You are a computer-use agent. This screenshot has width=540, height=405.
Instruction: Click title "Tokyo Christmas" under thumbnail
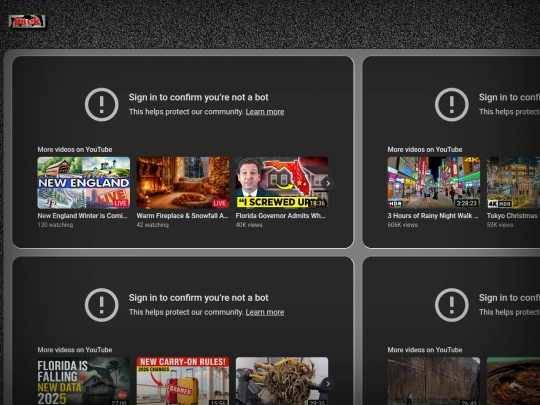point(513,216)
